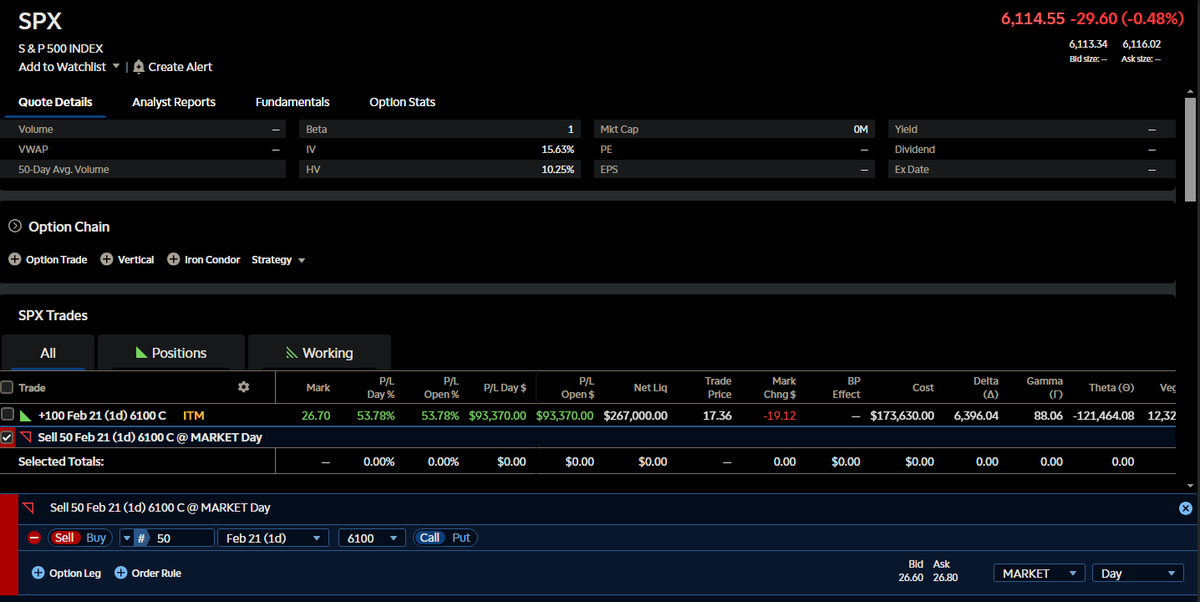
Task: Select the All trades tab
Action: 48,353
